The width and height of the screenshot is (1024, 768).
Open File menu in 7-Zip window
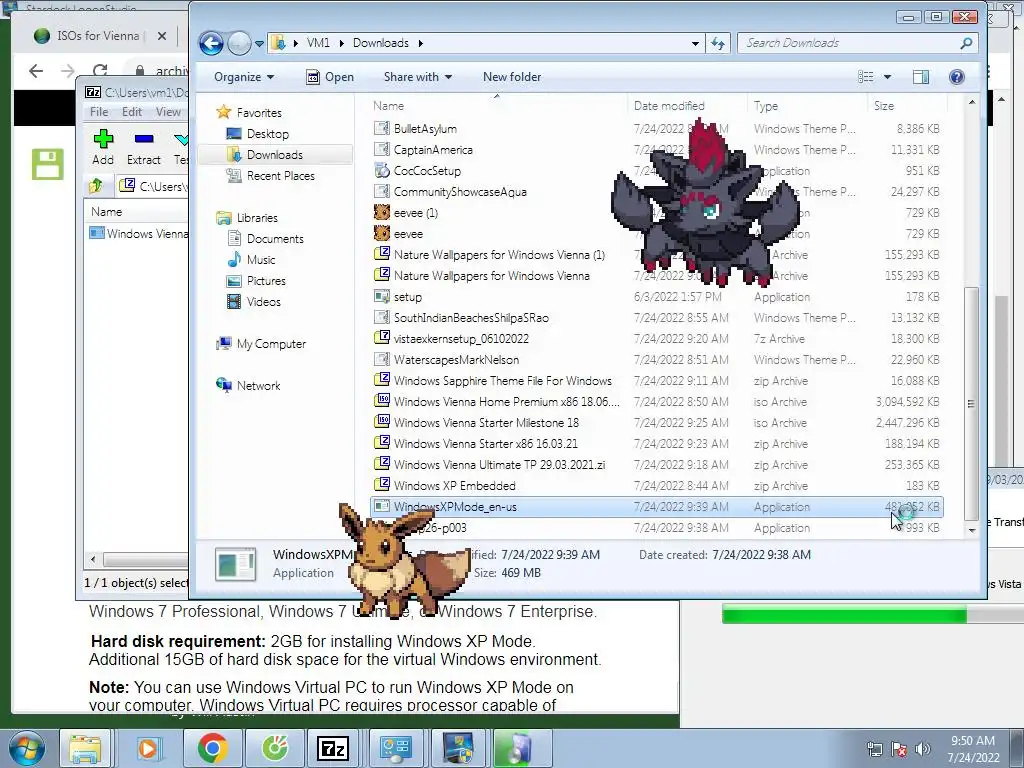coord(99,112)
